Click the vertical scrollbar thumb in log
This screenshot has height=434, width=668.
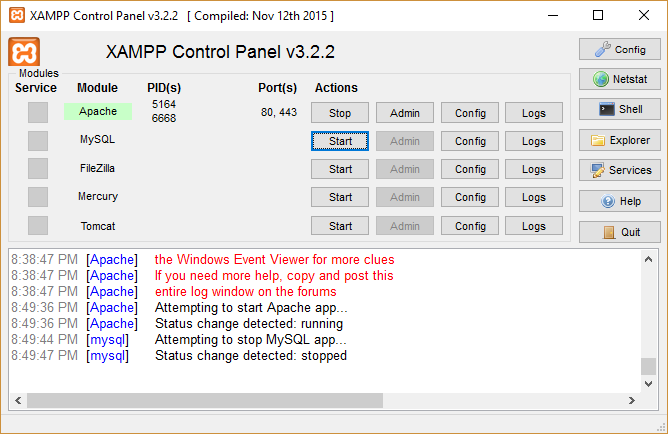(x=648, y=366)
